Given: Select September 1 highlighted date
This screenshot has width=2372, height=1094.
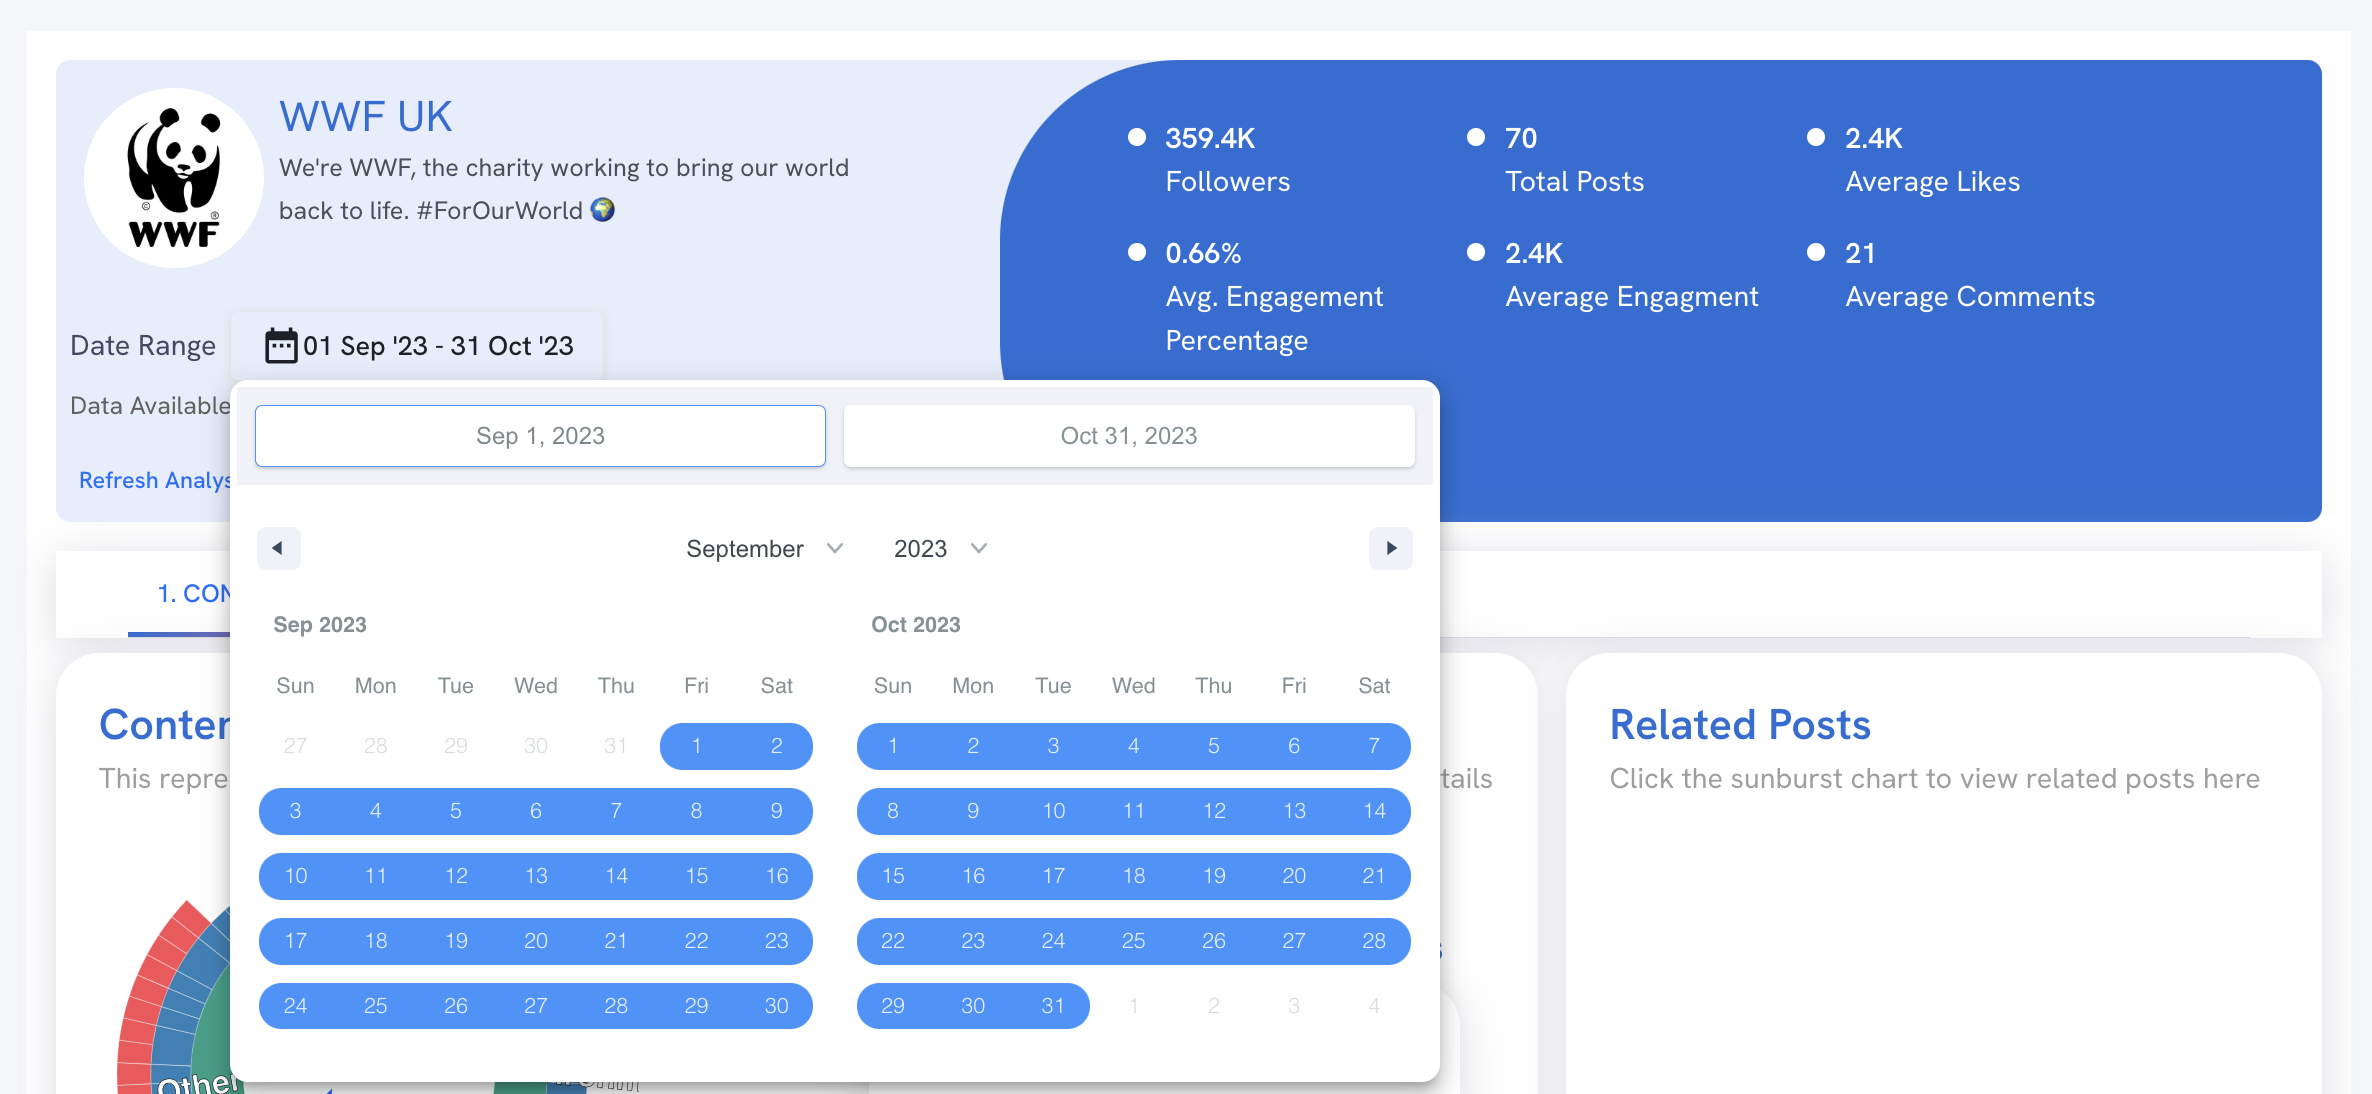Looking at the screenshot, I should (x=696, y=746).
